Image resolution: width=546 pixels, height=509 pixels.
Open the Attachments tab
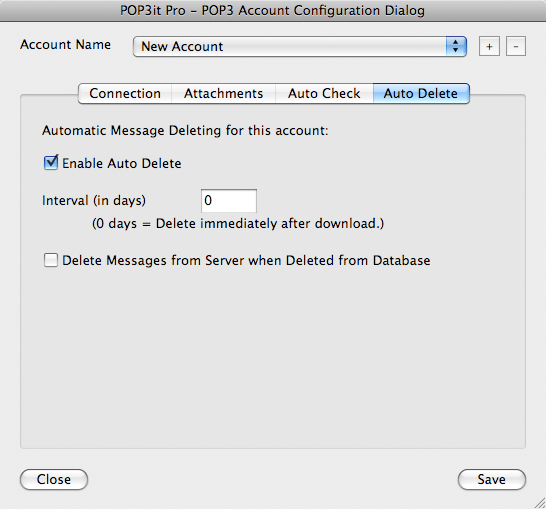224,93
